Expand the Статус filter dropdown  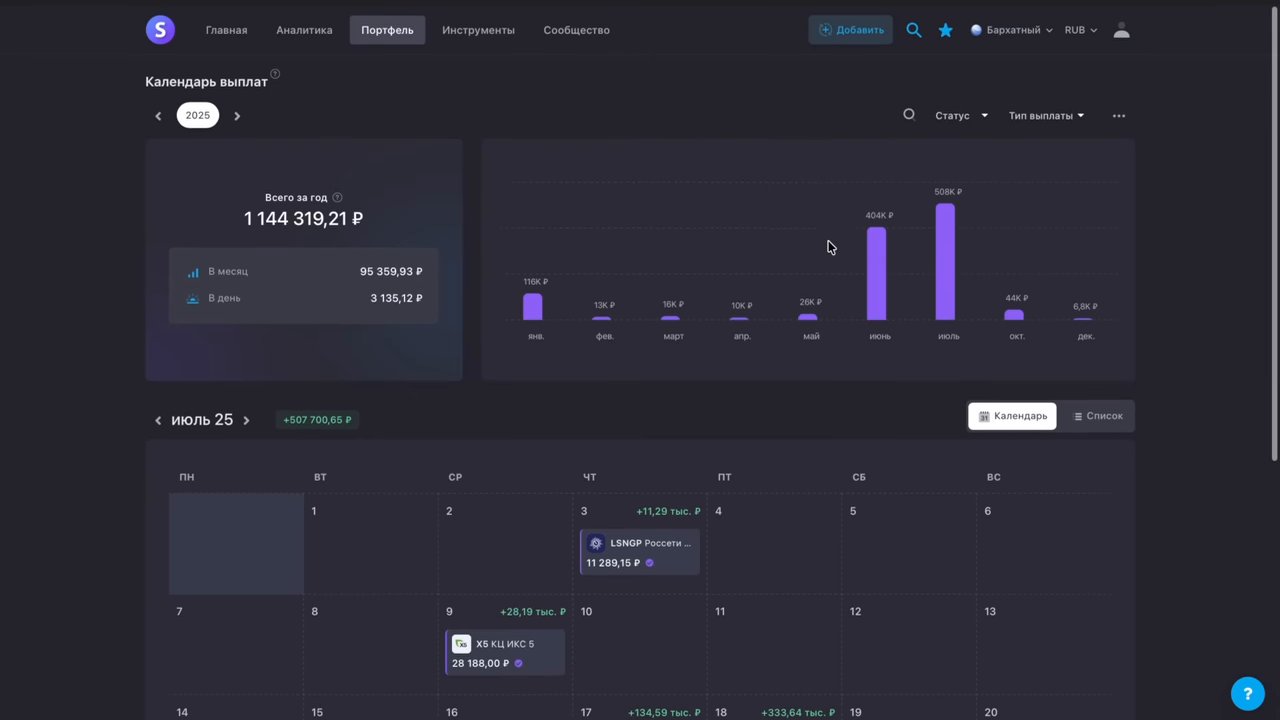(x=961, y=116)
